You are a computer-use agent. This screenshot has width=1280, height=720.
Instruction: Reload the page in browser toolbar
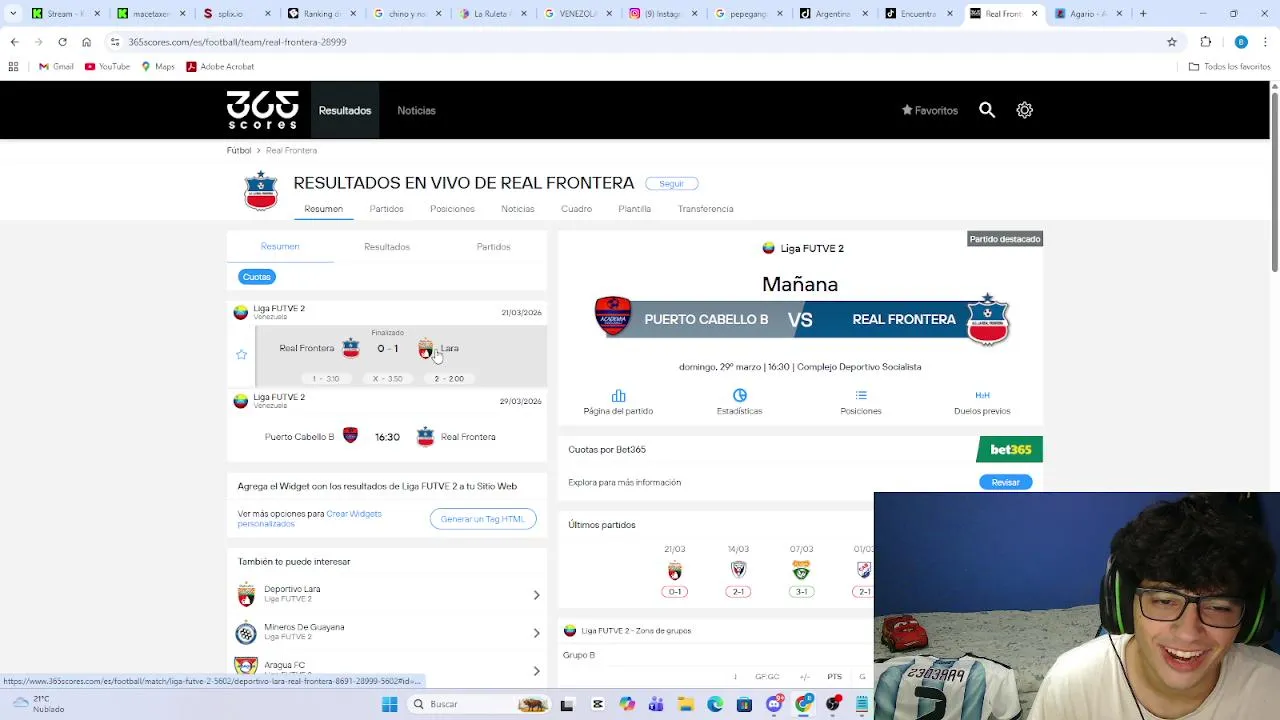coord(62,42)
